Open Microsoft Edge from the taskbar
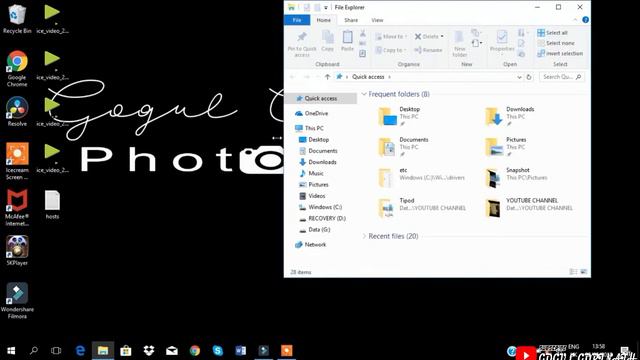Viewport: 640px width, 360px height. pyautogui.click(x=80, y=350)
